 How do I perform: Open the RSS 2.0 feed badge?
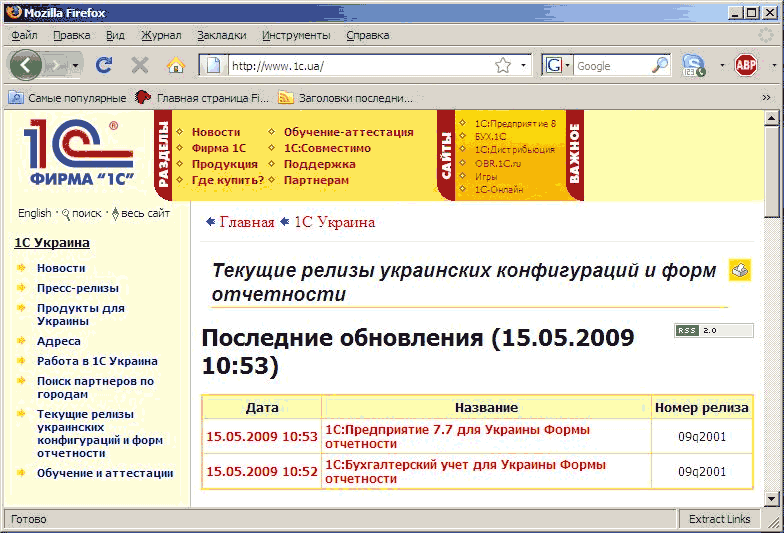pyautogui.click(x=714, y=330)
